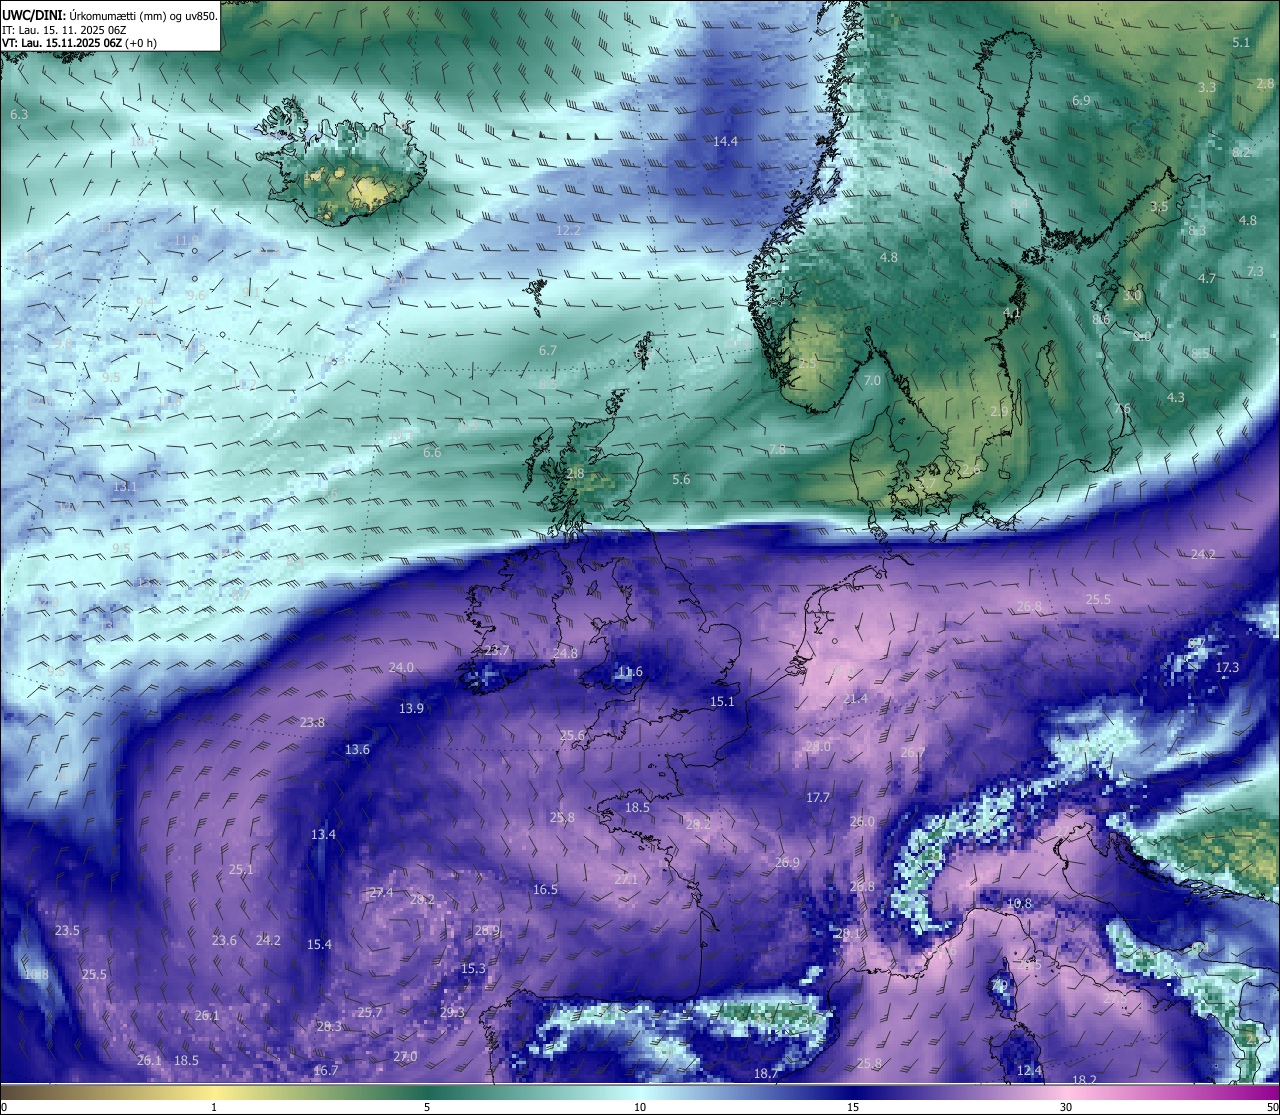The image size is (1280, 1115).
Task: Click the 17.7 value on the map
Action: [818, 797]
